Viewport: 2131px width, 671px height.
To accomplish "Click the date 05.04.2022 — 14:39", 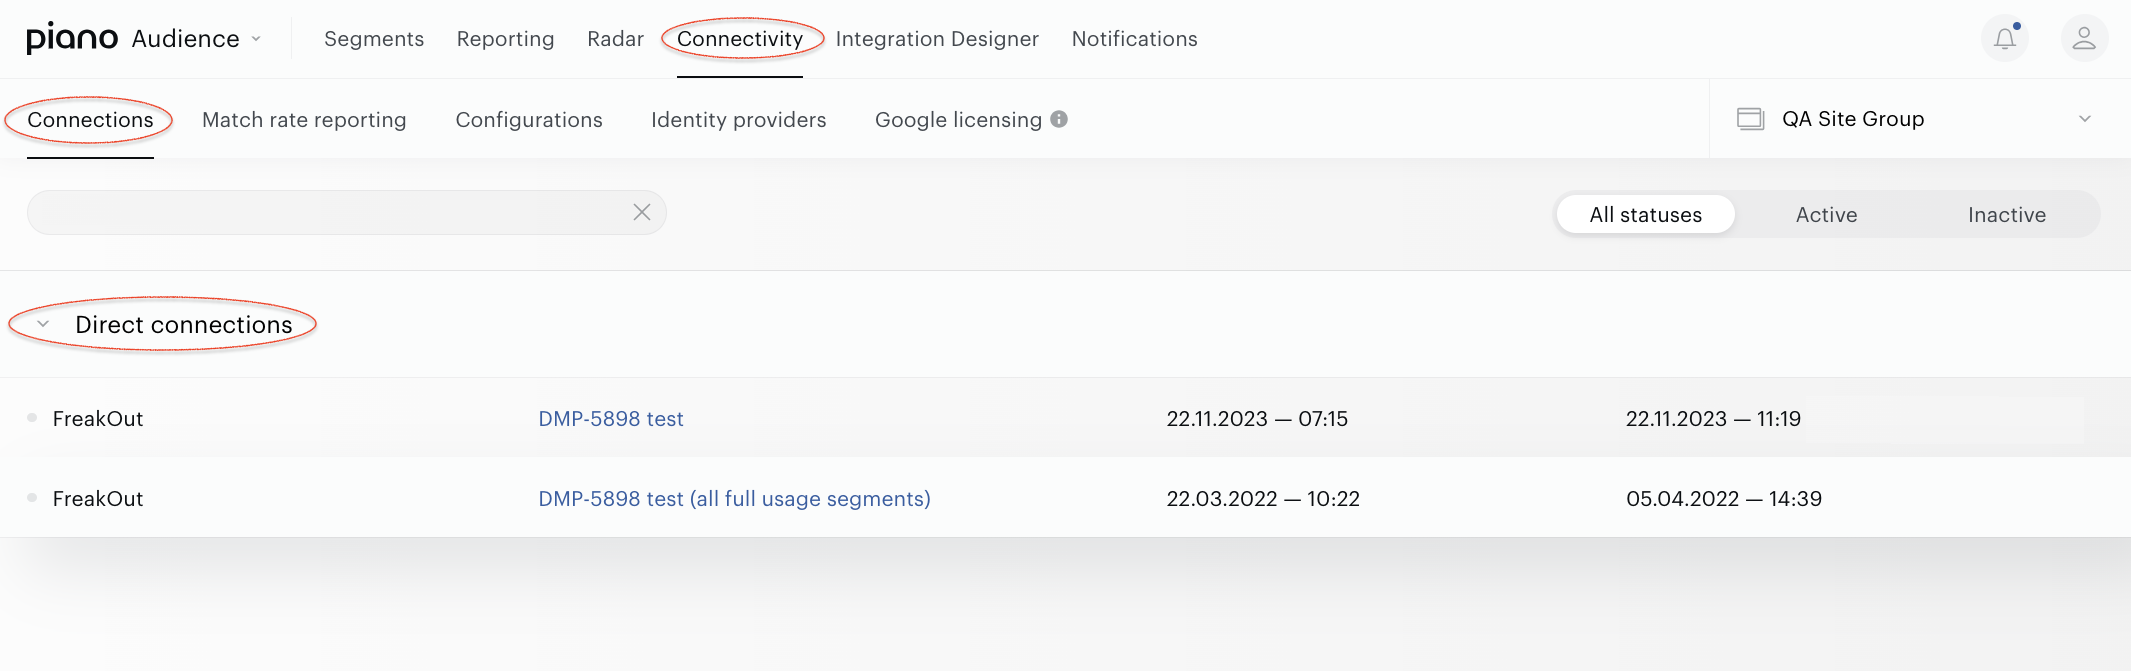I will 1724,499.
